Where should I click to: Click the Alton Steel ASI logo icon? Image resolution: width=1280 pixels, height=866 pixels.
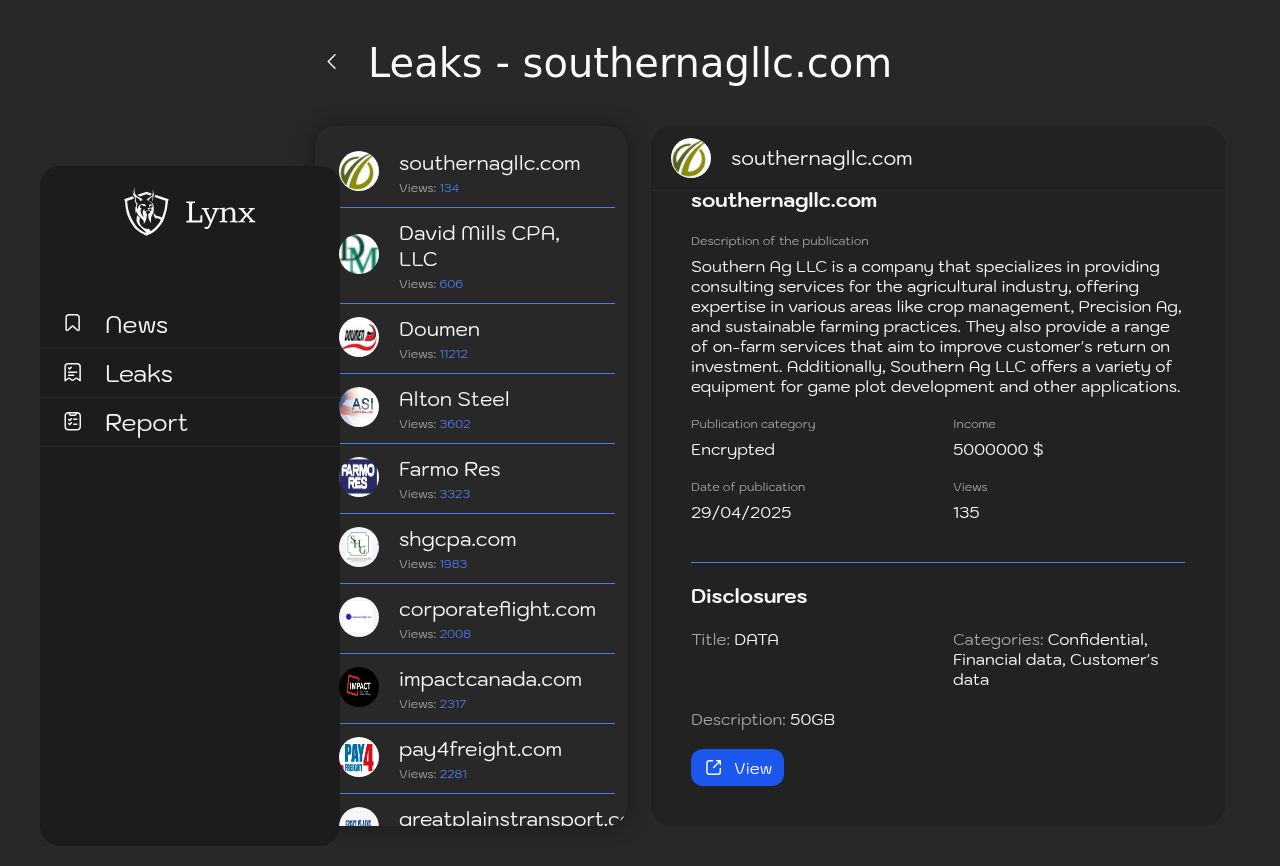(359, 407)
